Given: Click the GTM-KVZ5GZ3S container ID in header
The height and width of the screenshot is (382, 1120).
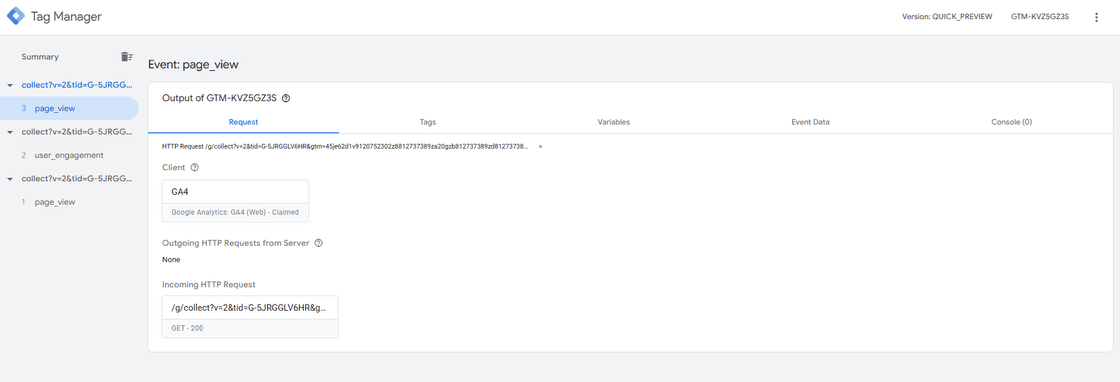Looking at the screenshot, I should pyautogui.click(x=1040, y=17).
